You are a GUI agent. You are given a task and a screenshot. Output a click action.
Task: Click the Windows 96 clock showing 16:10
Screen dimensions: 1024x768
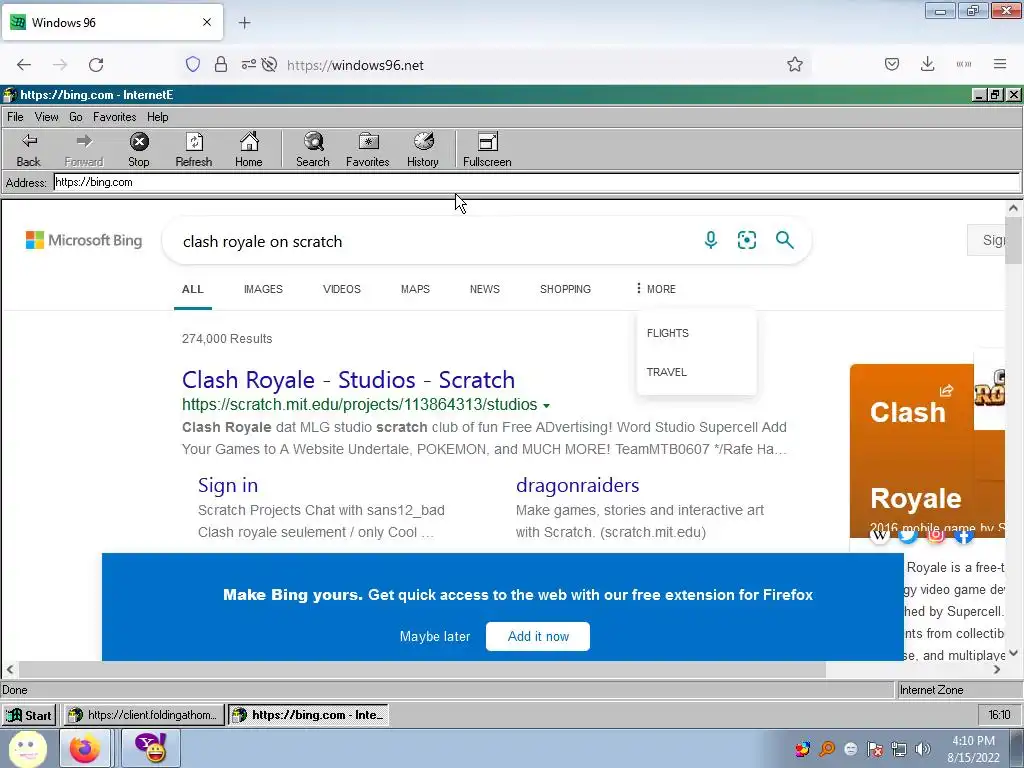[999, 715]
